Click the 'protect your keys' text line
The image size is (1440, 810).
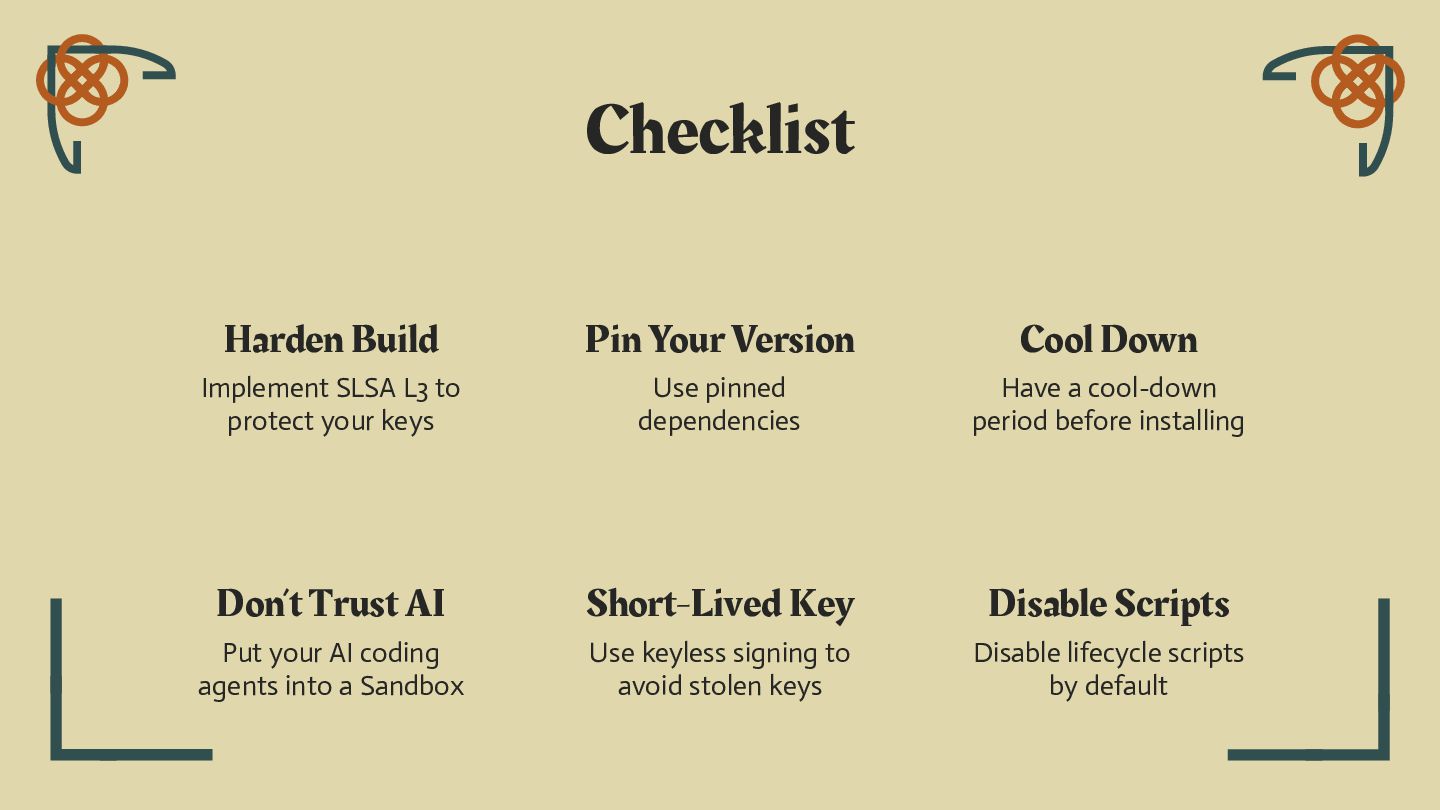coord(331,421)
